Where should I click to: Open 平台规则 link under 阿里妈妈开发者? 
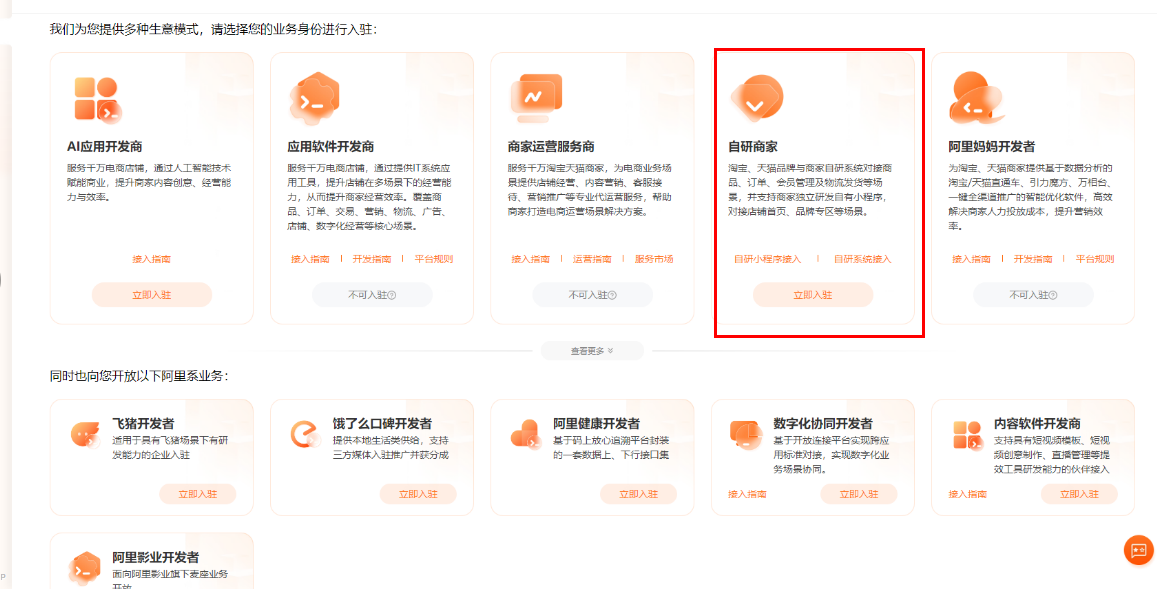[x=1094, y=259]
